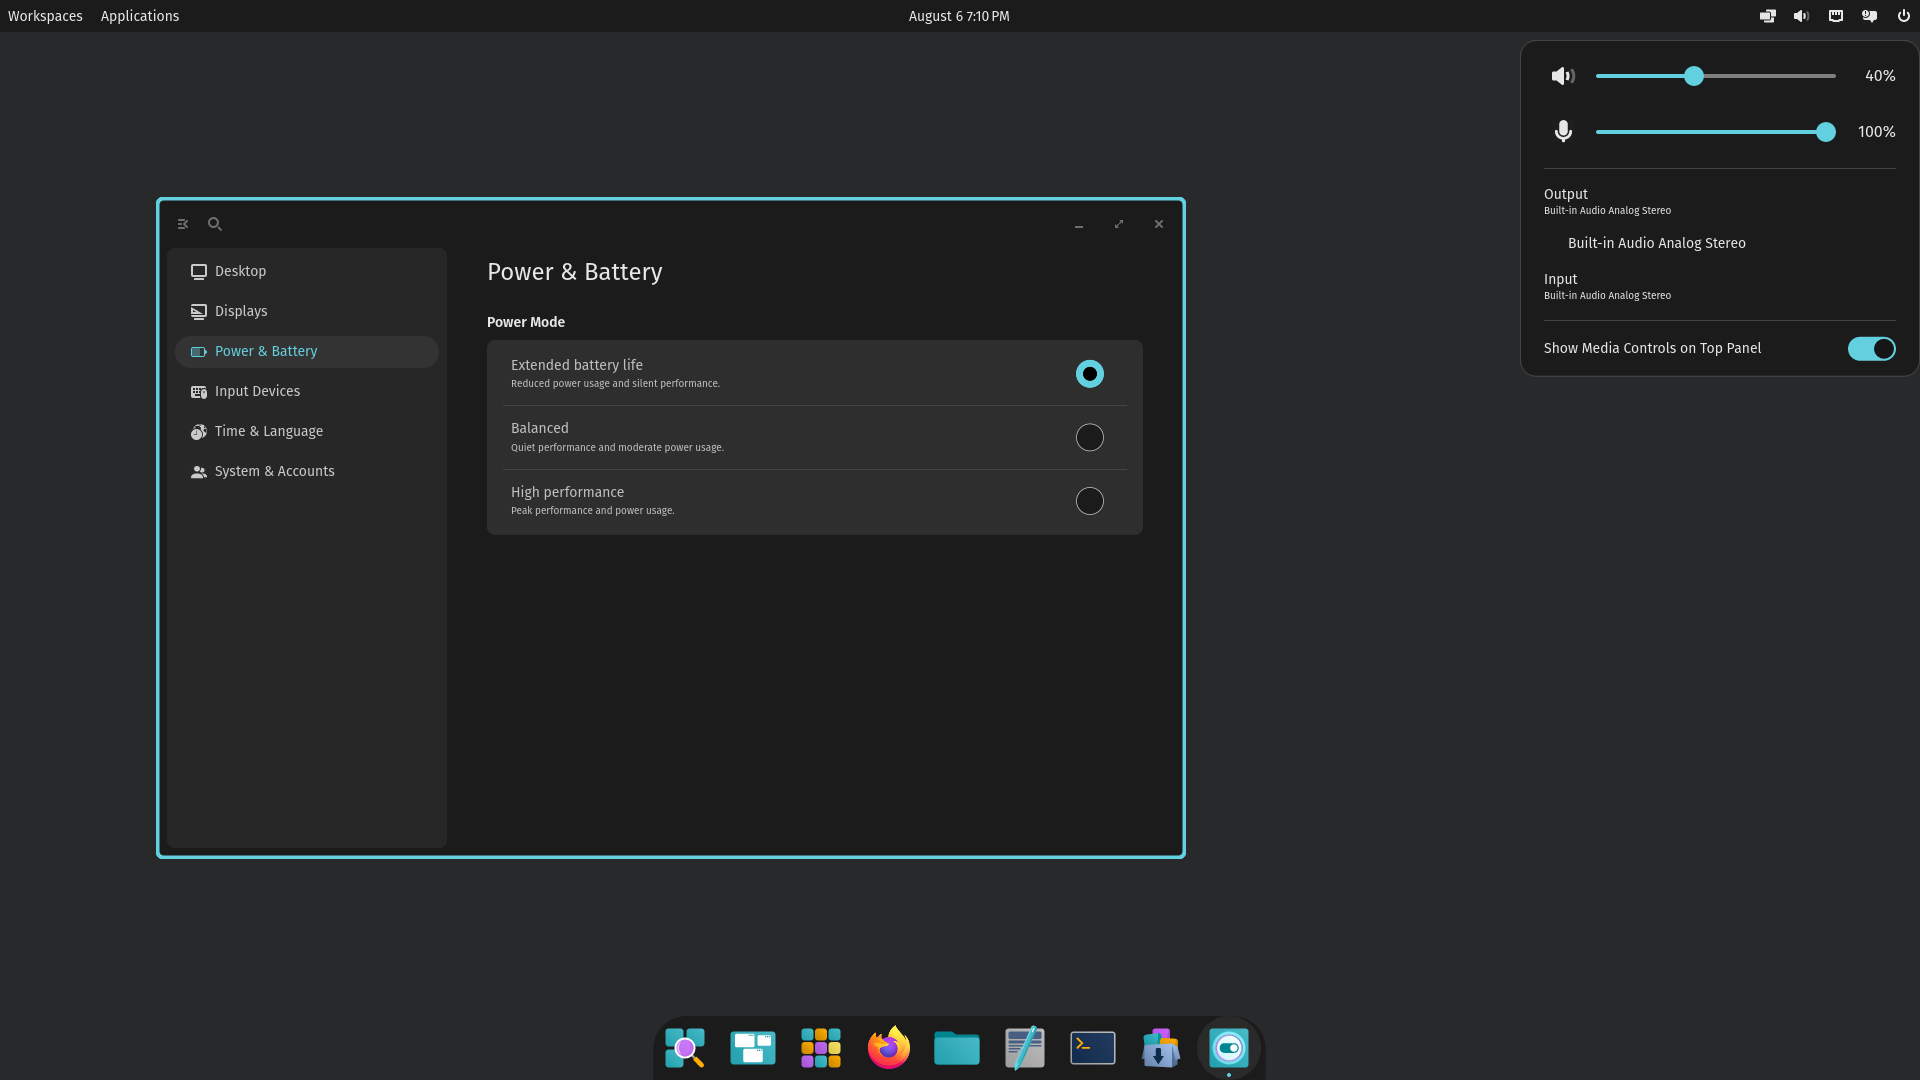The width and height of the screenshot is (1920, 1080).
Task: Launch the terminal application
Action: coord(1093,1047)
